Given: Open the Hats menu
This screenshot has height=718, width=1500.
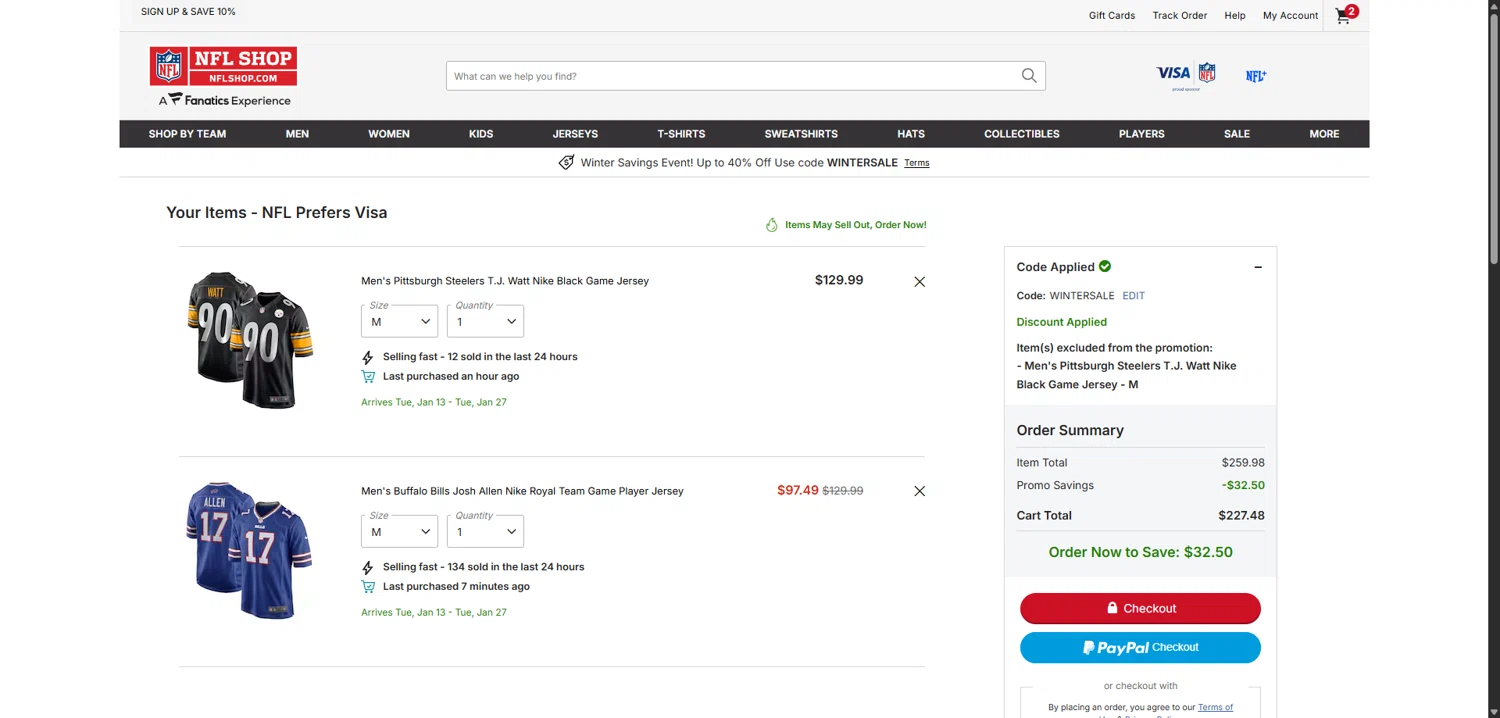Looking at the screenshot, I should pyautogui.click(x=911, y=134).
